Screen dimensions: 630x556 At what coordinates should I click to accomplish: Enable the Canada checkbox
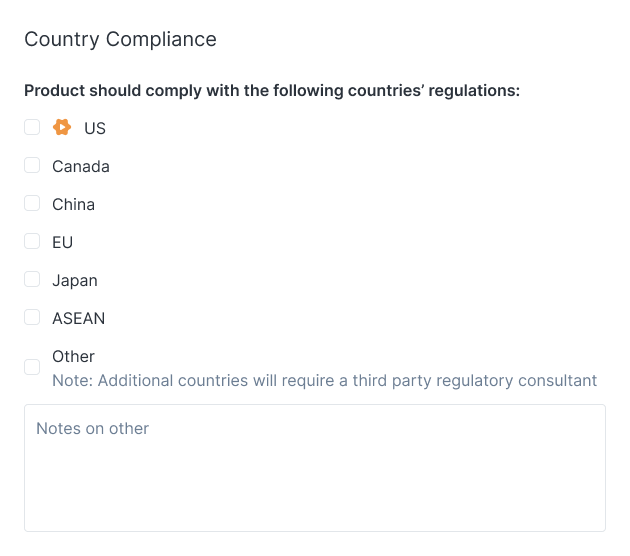(x=32, y=165)
